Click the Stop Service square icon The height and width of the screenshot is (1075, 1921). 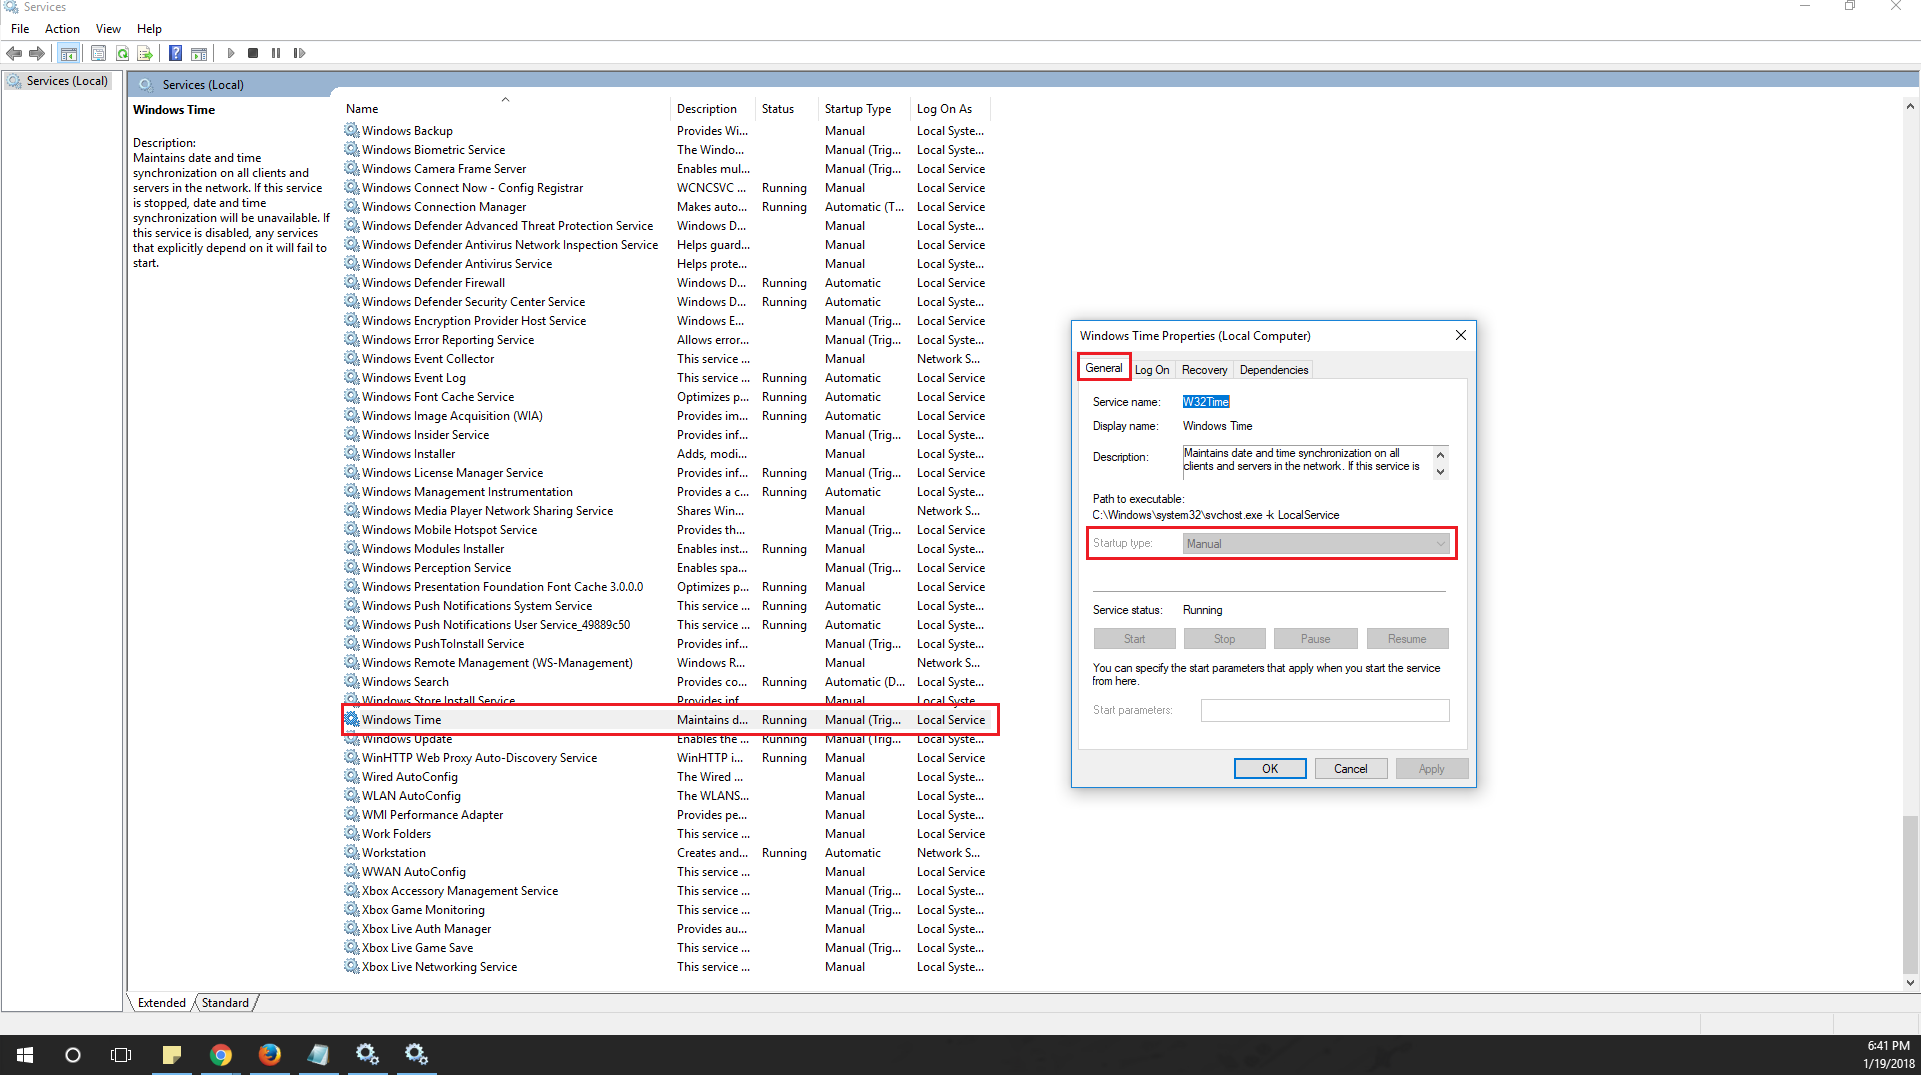click(x=253, y=53)
